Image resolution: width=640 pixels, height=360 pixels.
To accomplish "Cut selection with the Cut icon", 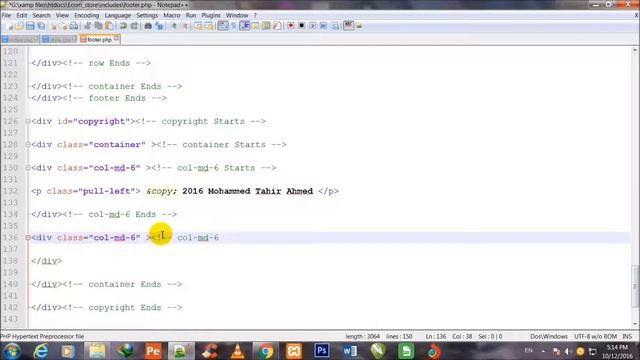I will [87, 26].
